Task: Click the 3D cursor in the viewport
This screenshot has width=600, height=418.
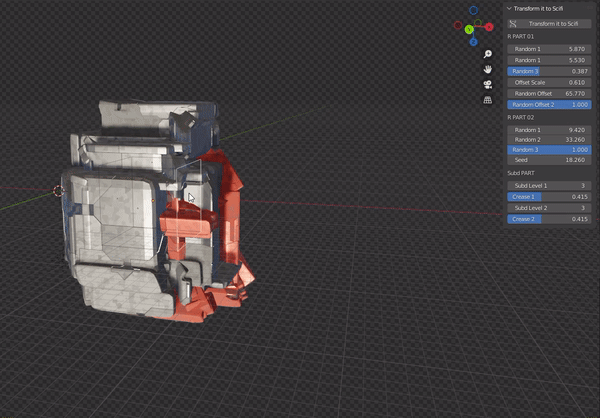Action: point(59,191)
